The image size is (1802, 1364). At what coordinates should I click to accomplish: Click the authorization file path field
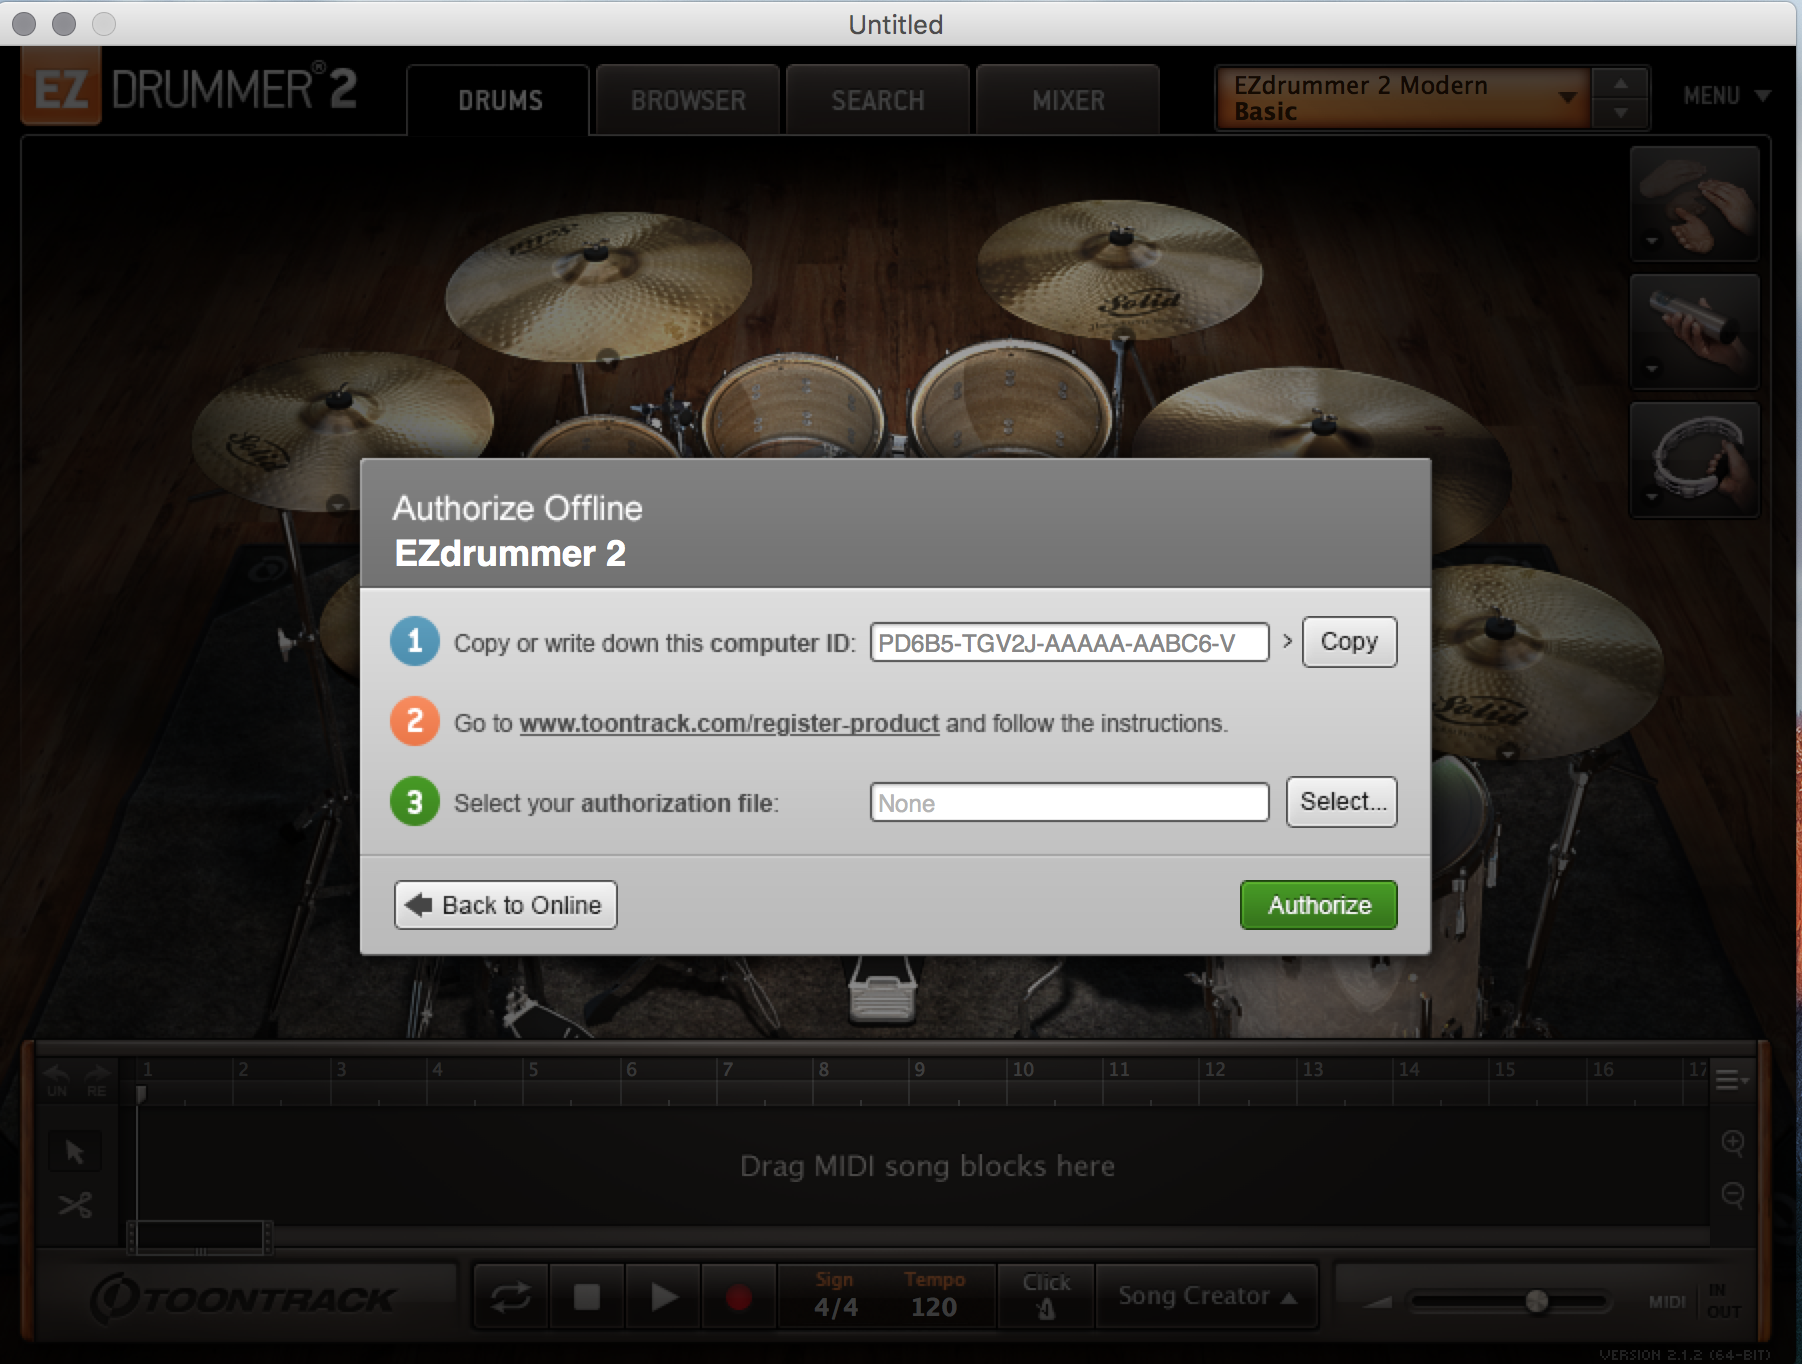[x=1069, y=802]
